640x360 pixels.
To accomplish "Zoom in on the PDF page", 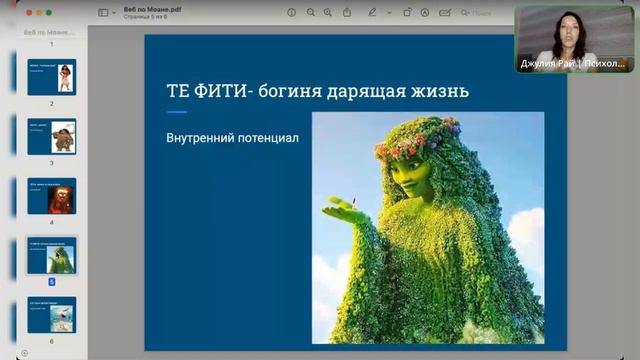I will (328, 13).
